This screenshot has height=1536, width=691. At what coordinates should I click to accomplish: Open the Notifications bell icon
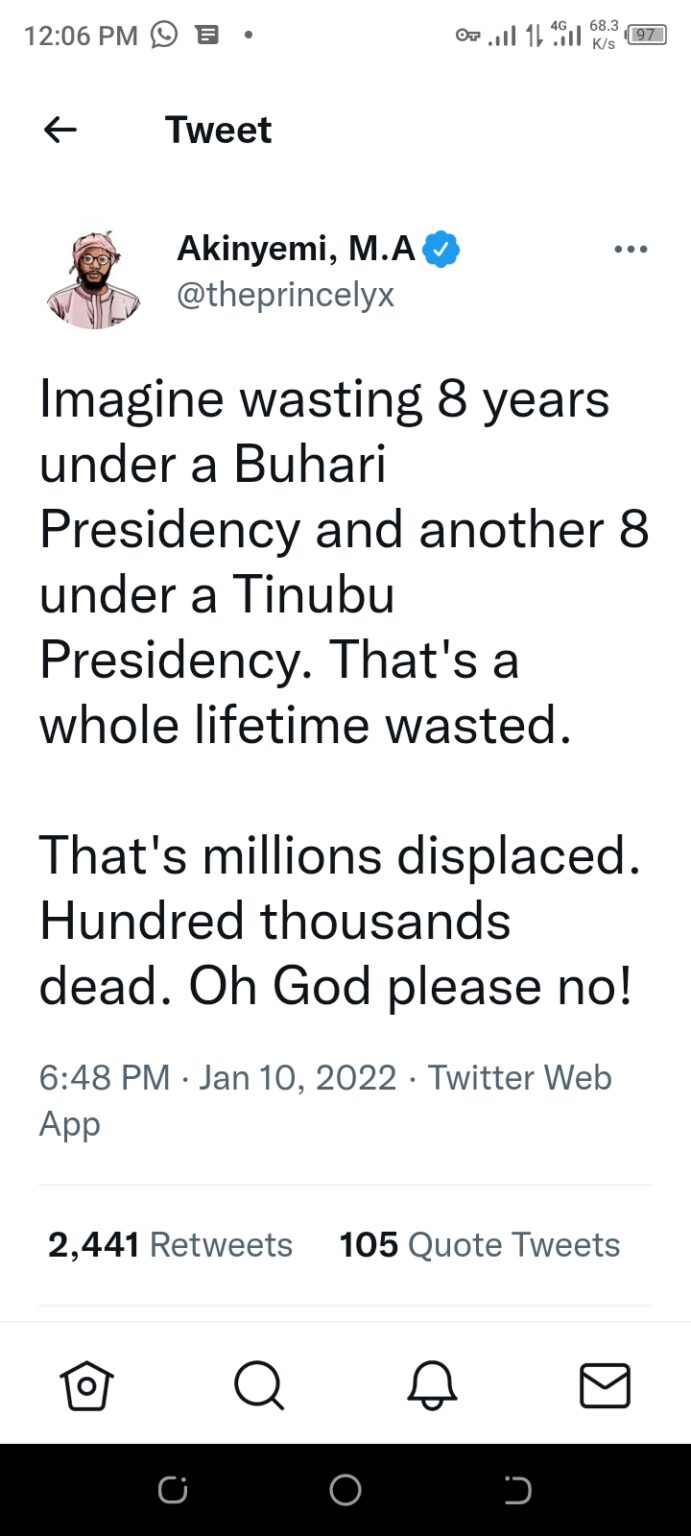[432, 1386]
